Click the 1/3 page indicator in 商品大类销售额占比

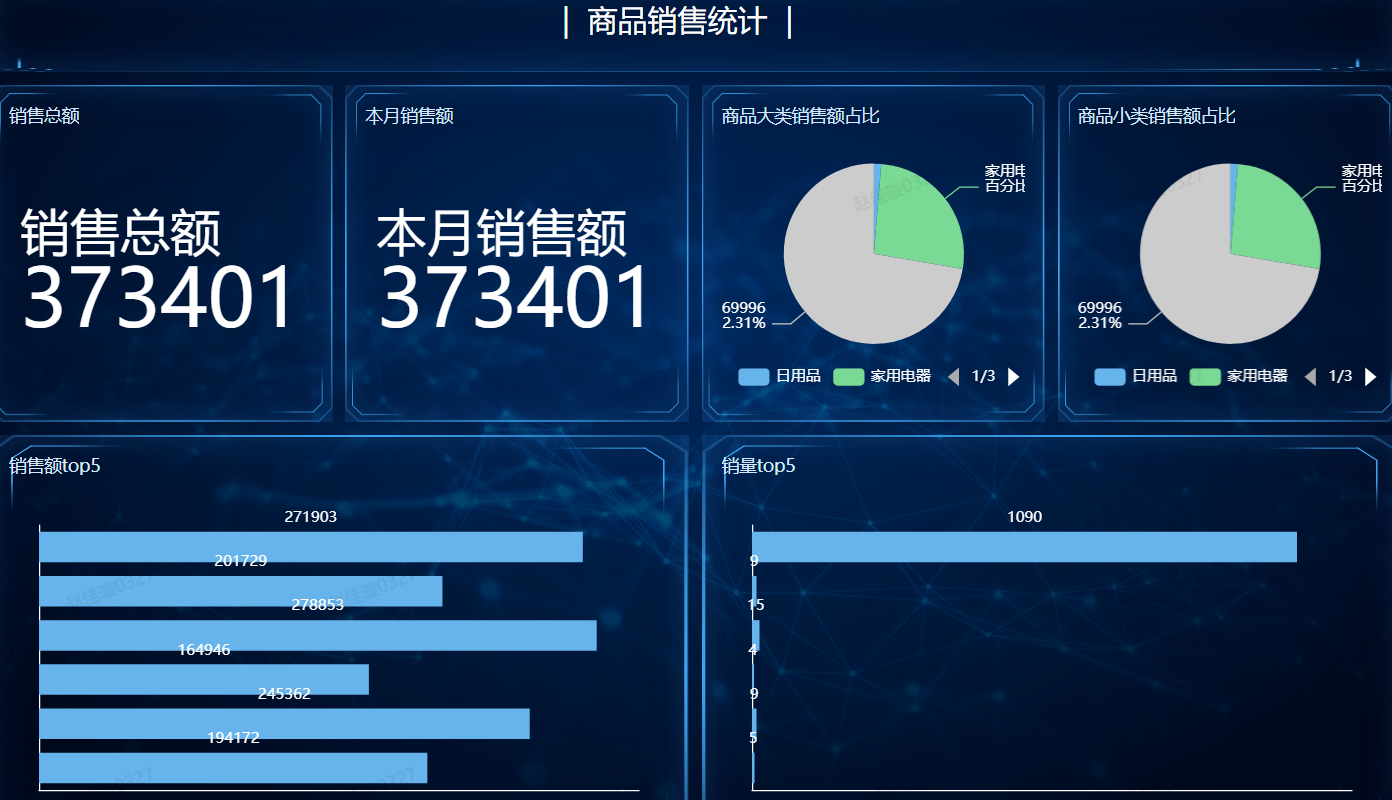coord(984,376)
